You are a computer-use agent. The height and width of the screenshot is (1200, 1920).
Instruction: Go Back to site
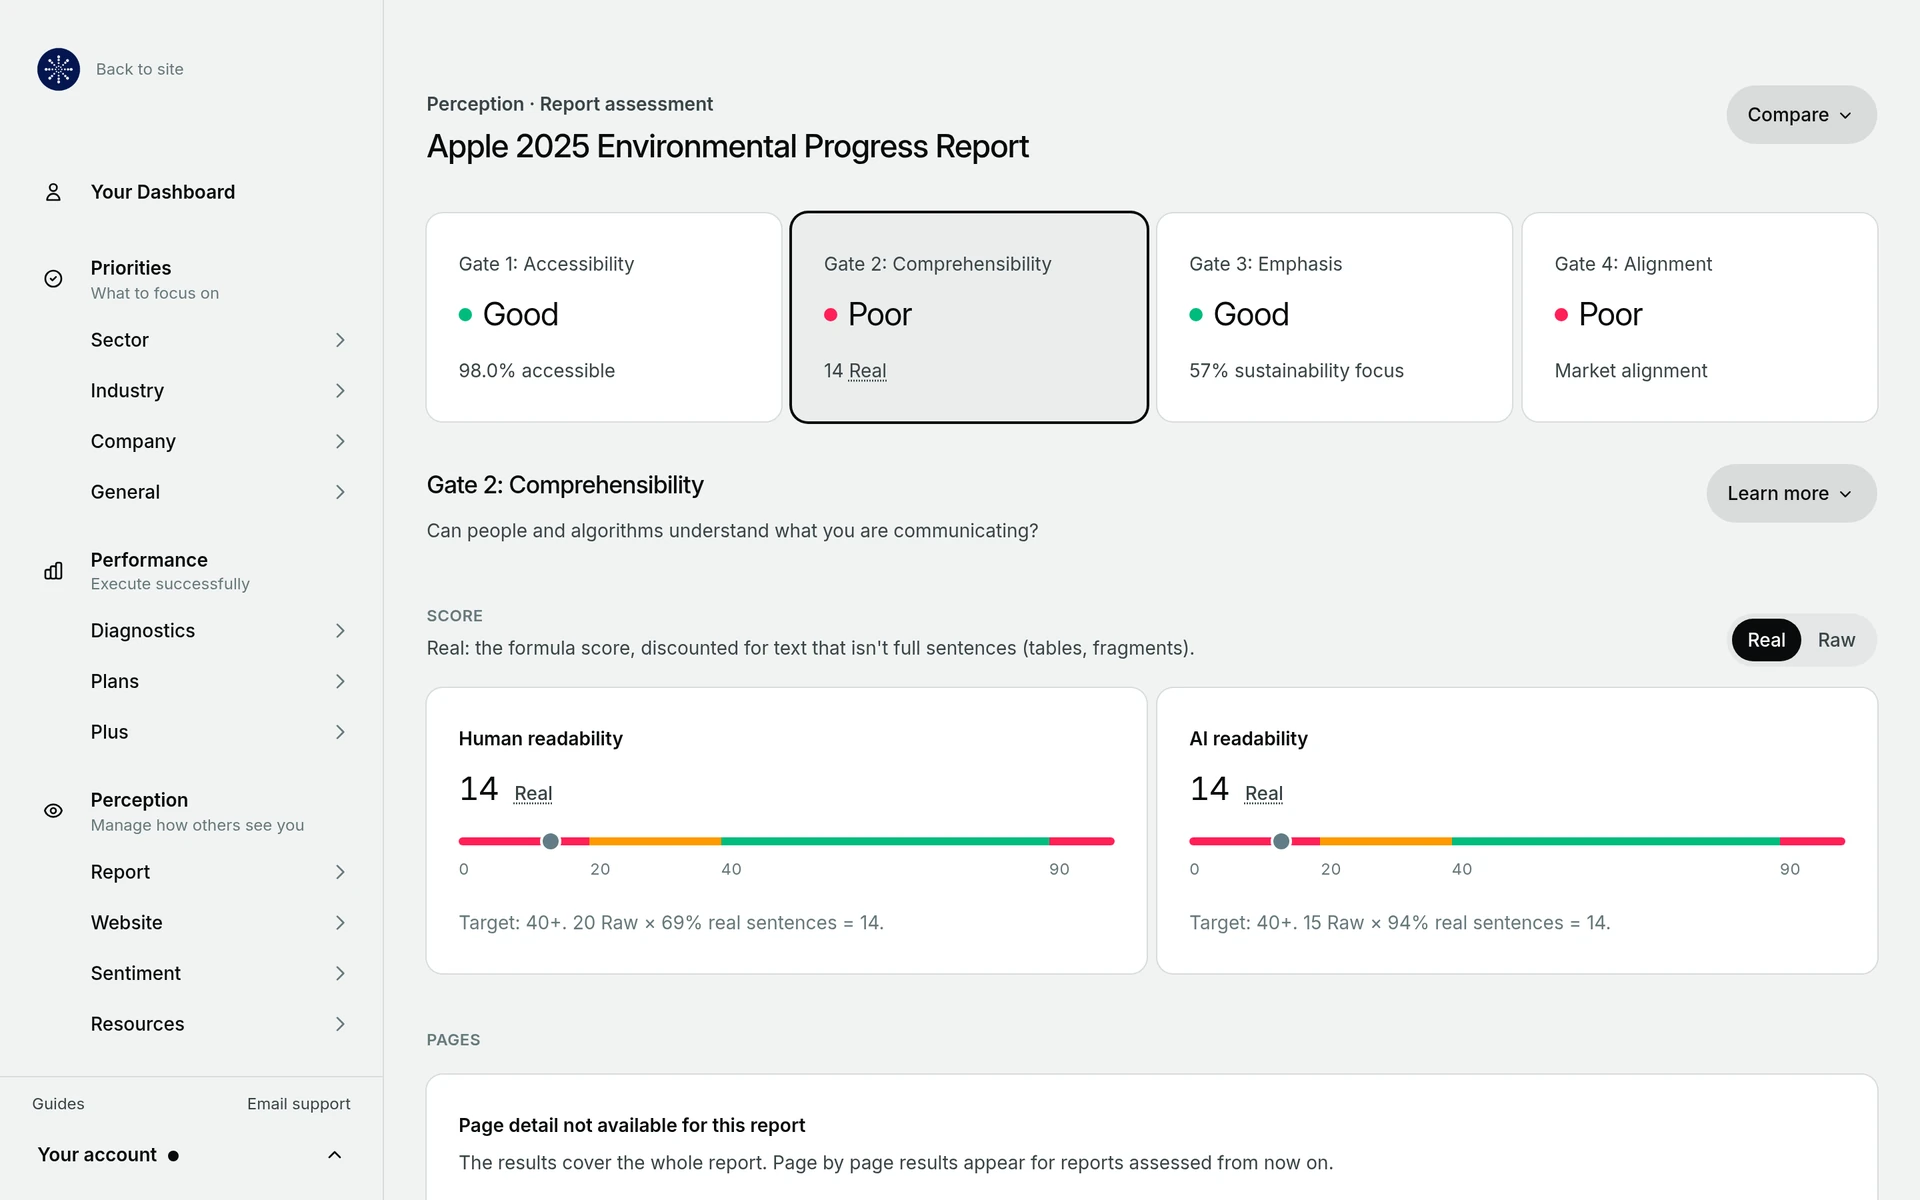[x=140, y=69]
